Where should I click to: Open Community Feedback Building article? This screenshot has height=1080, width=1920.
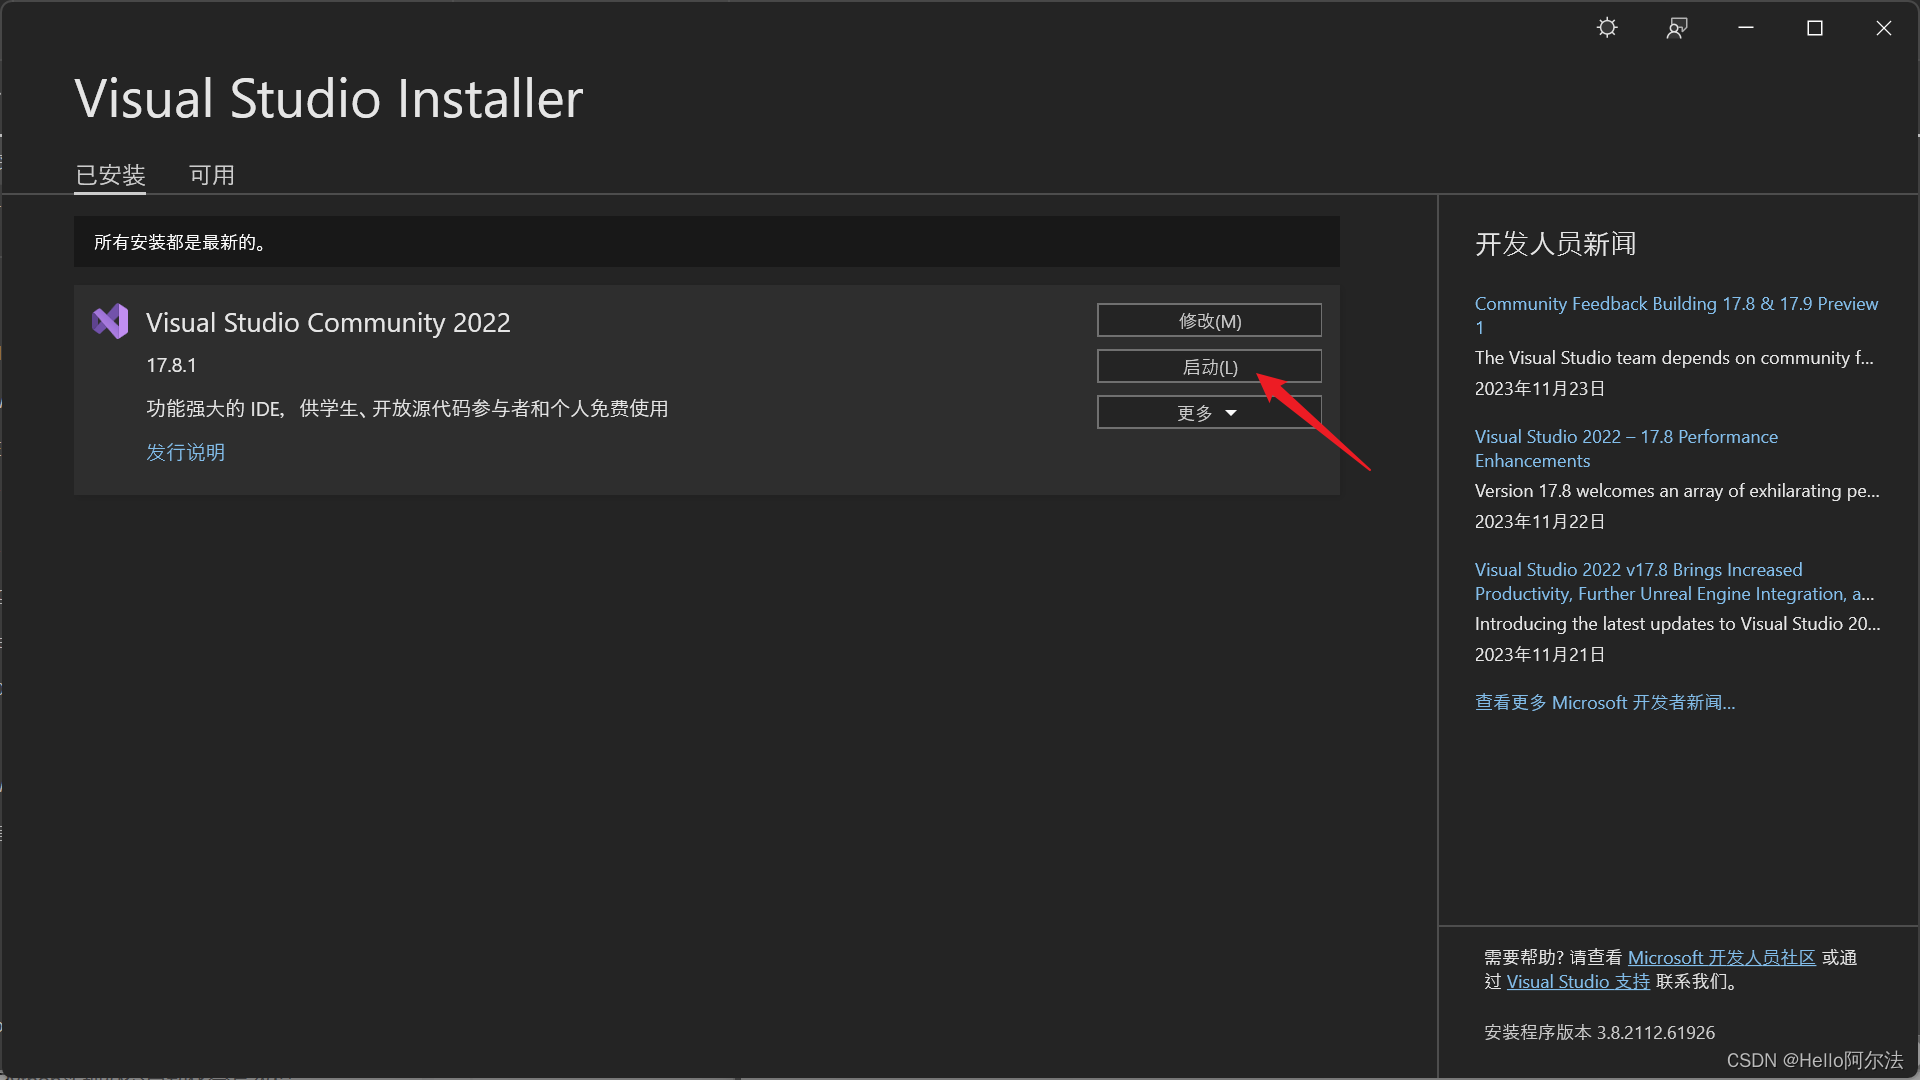click(x=1676, y=314)
